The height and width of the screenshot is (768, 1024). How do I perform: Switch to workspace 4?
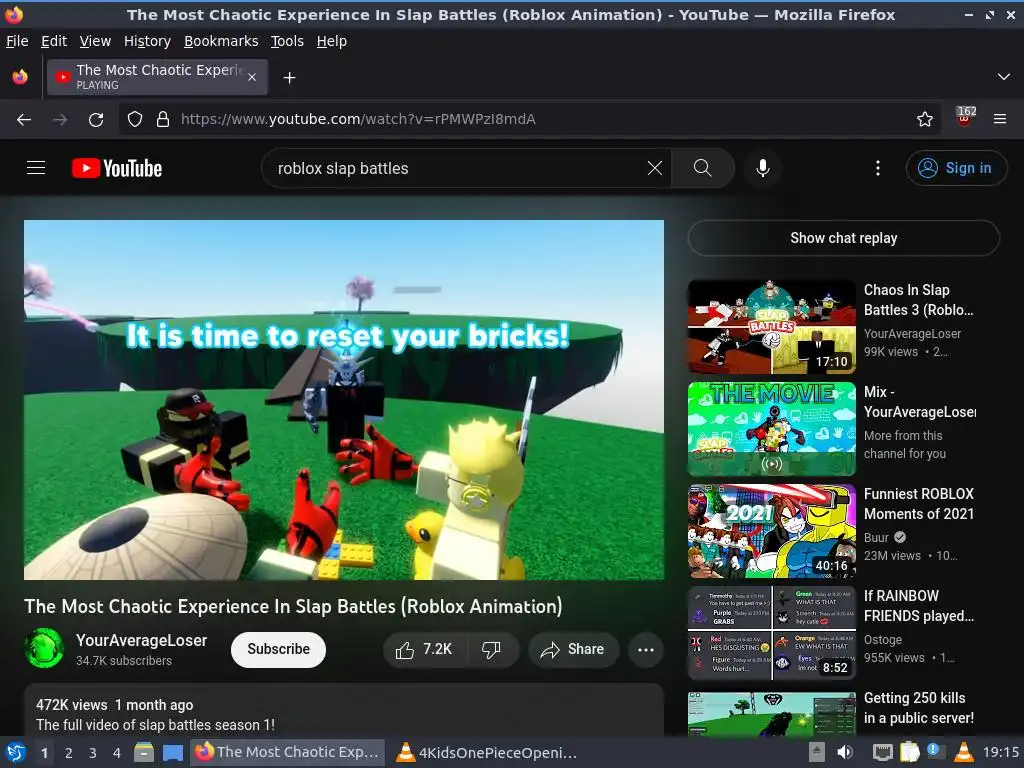pos(116,753)
